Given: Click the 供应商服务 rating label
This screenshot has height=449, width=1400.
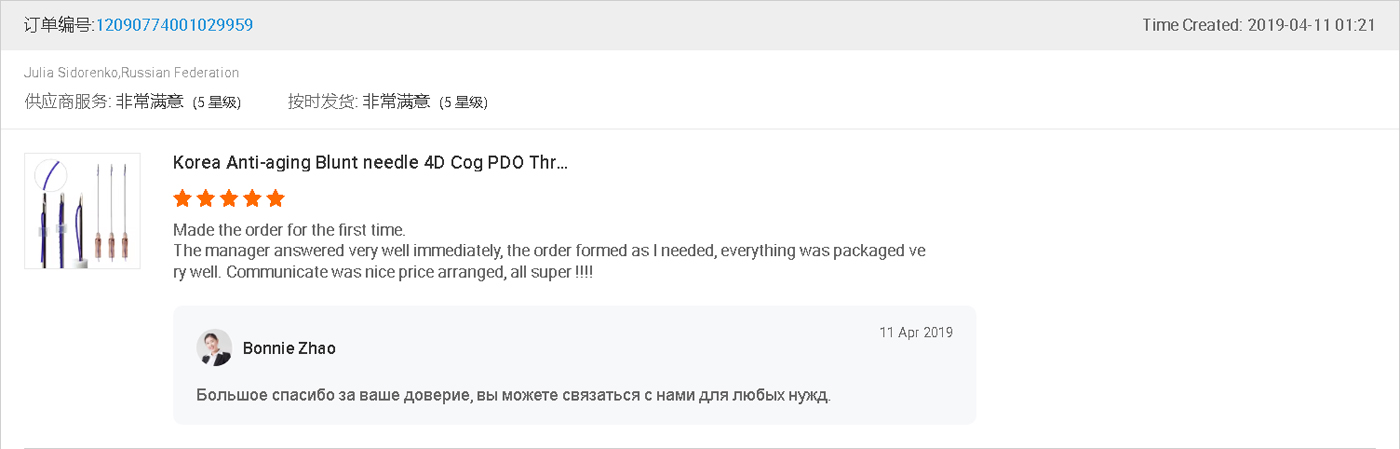Looking at the screenshot, I should tap(67, 101).
